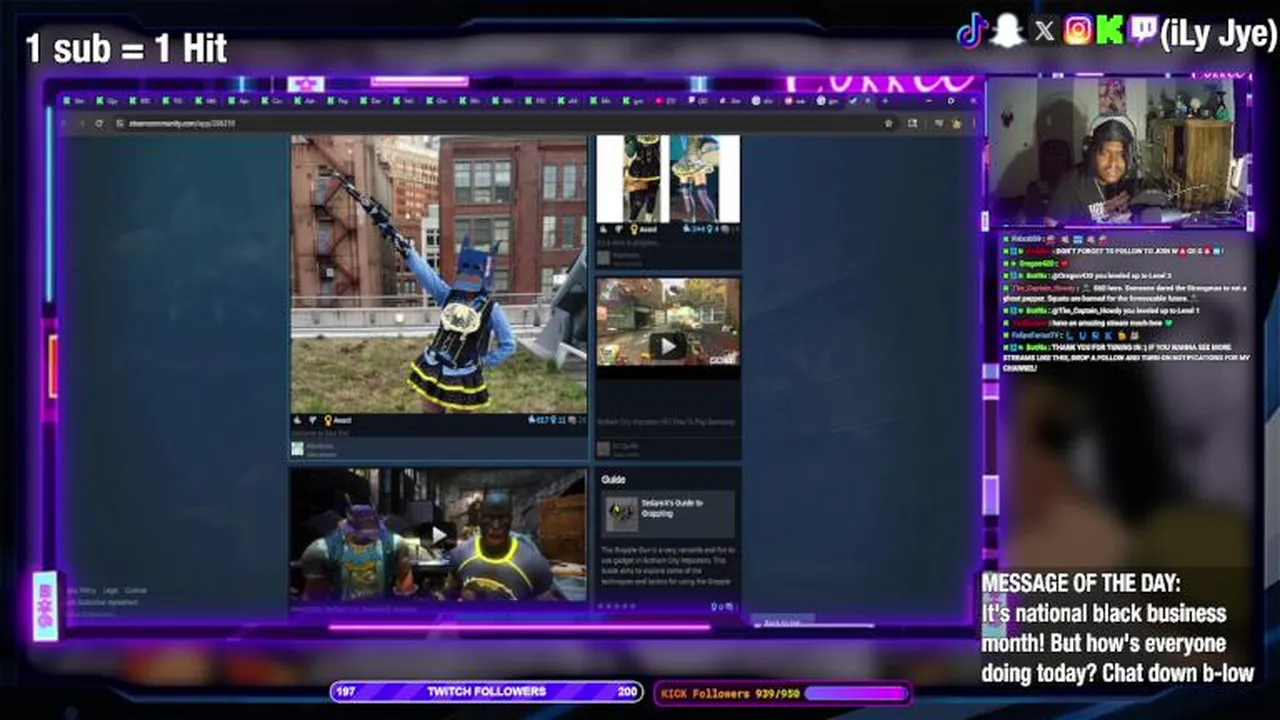Click the Twitch icon in the overlay

point(1142,32)
